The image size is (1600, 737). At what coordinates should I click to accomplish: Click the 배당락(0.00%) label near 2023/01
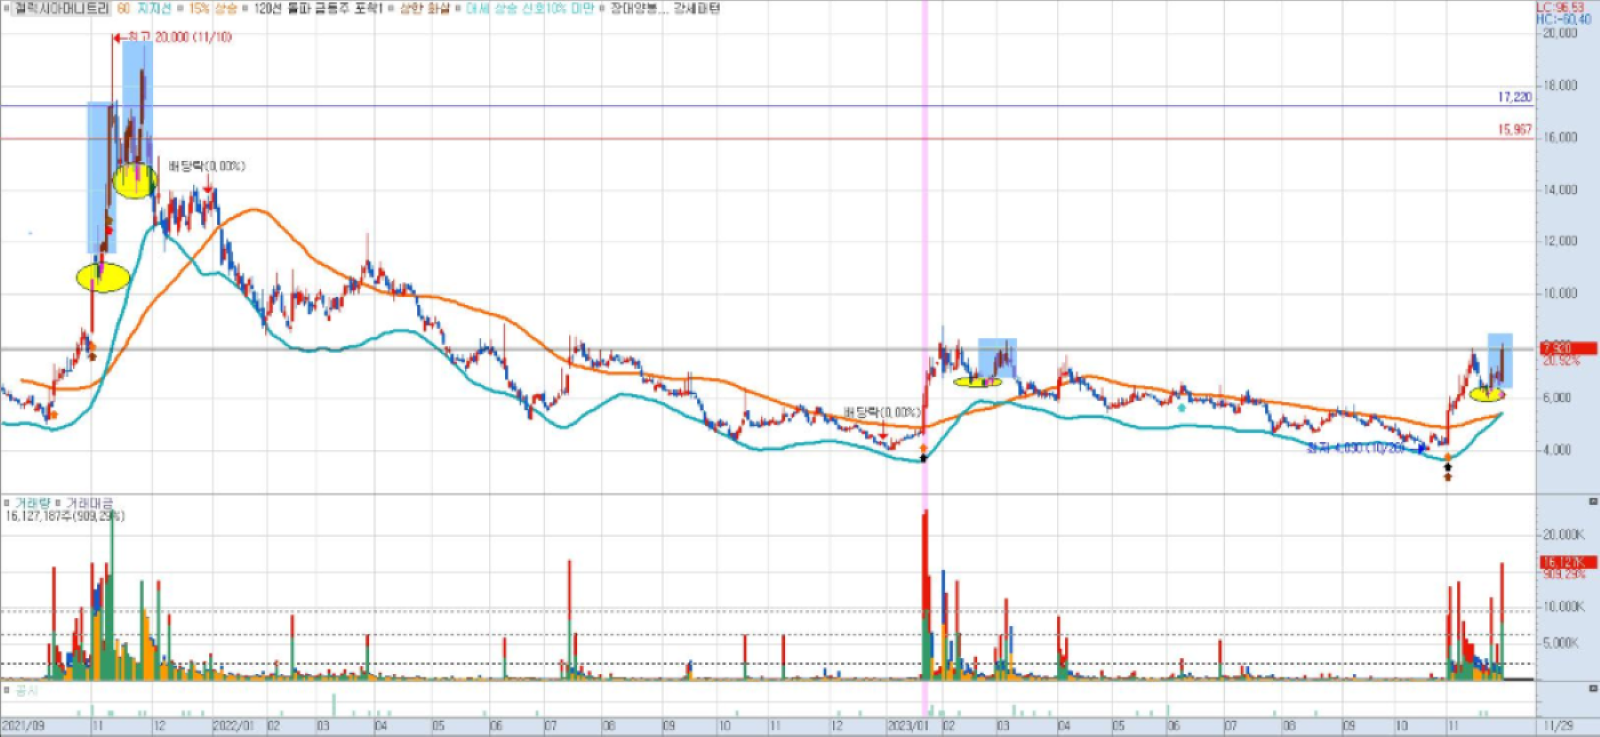881,412
